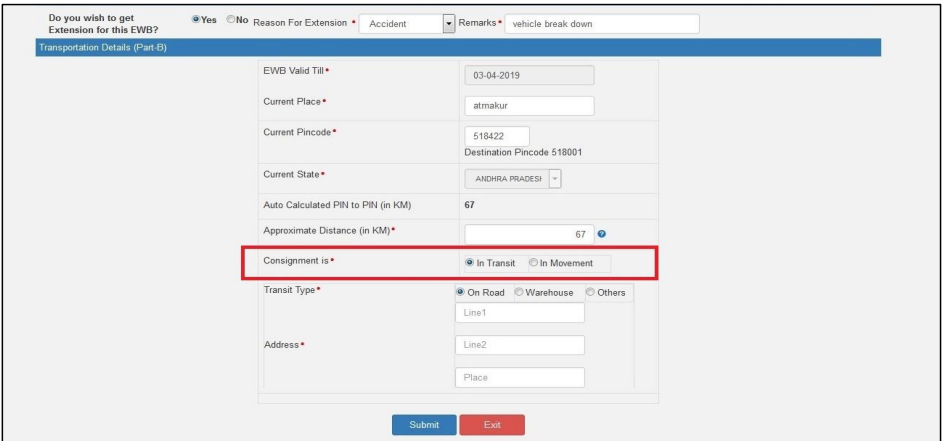The height and width of the screenshot is (441, 942).
Task: Select Others transit type
Action: click(590, 292)
